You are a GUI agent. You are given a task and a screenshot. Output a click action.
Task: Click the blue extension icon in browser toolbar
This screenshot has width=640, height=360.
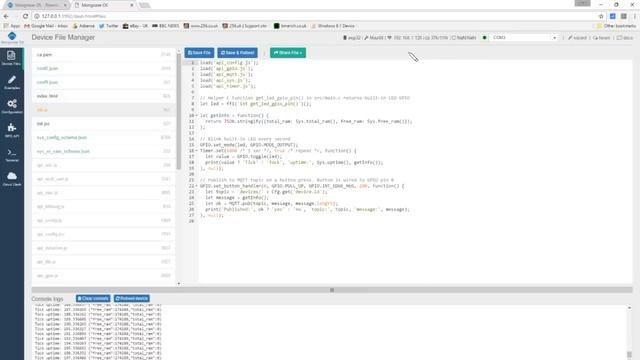click(x=613, y=16)
